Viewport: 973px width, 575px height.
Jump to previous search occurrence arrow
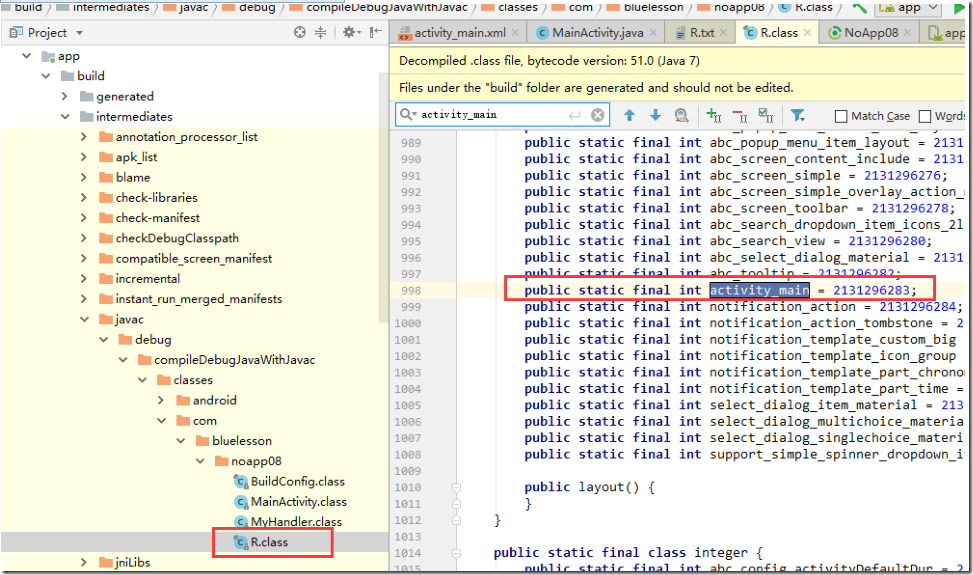tap(629, 115)
